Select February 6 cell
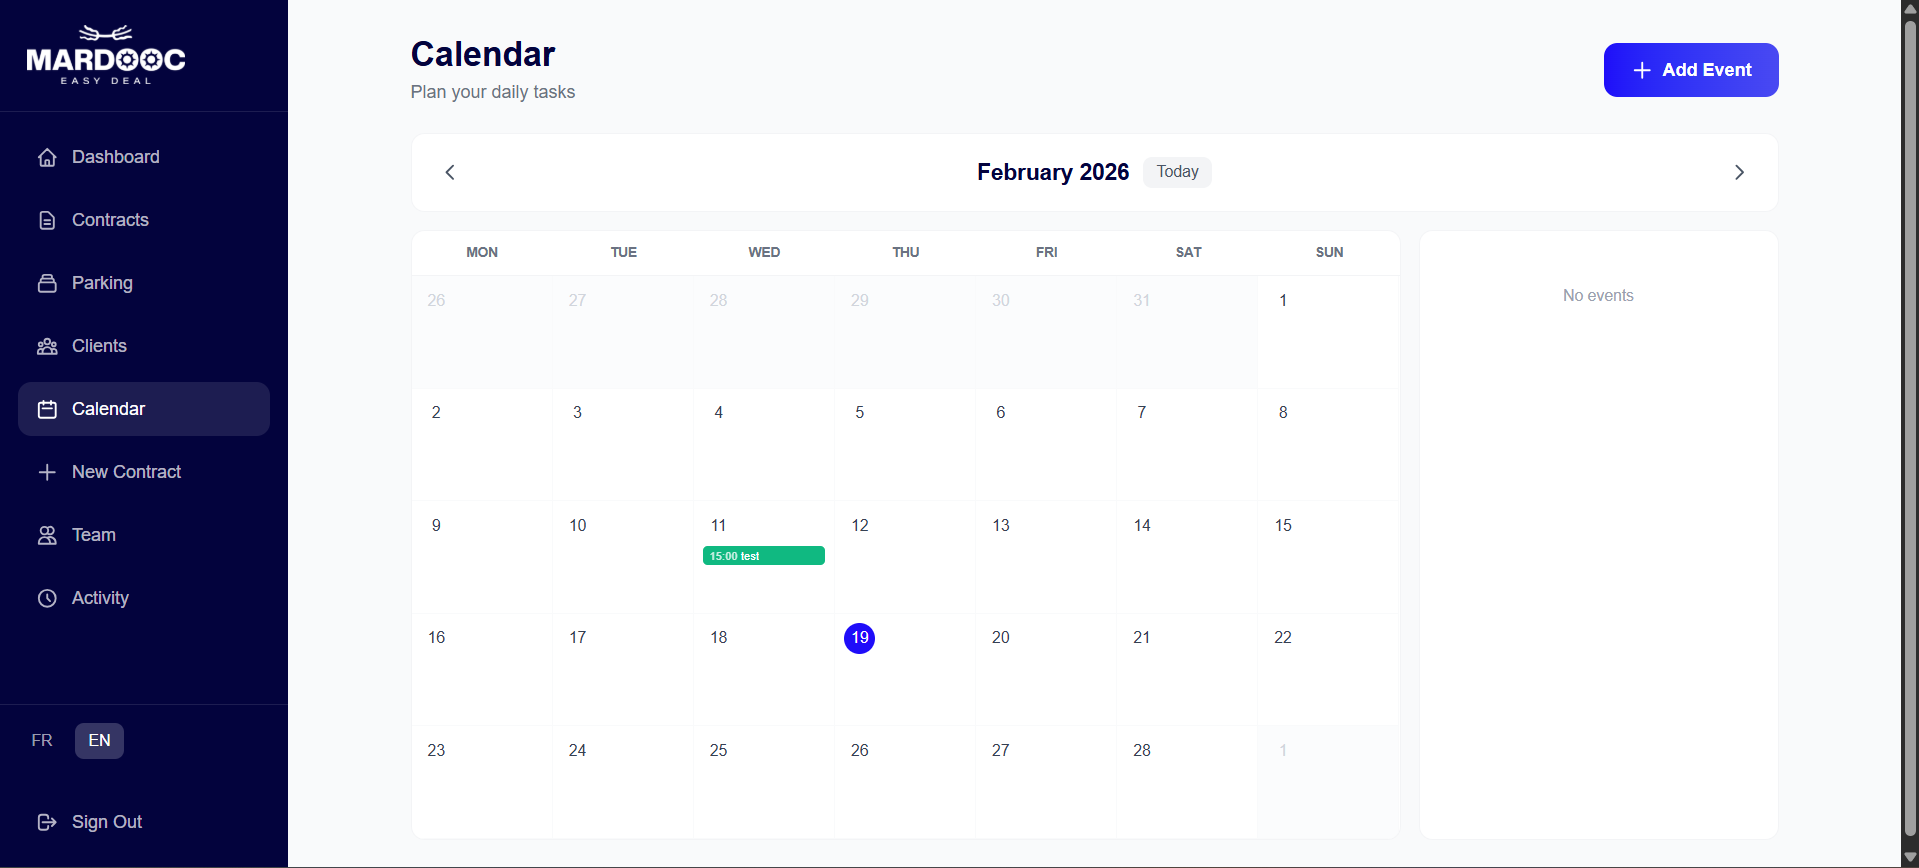1919x868 pixels. [x=1046, y=445]
